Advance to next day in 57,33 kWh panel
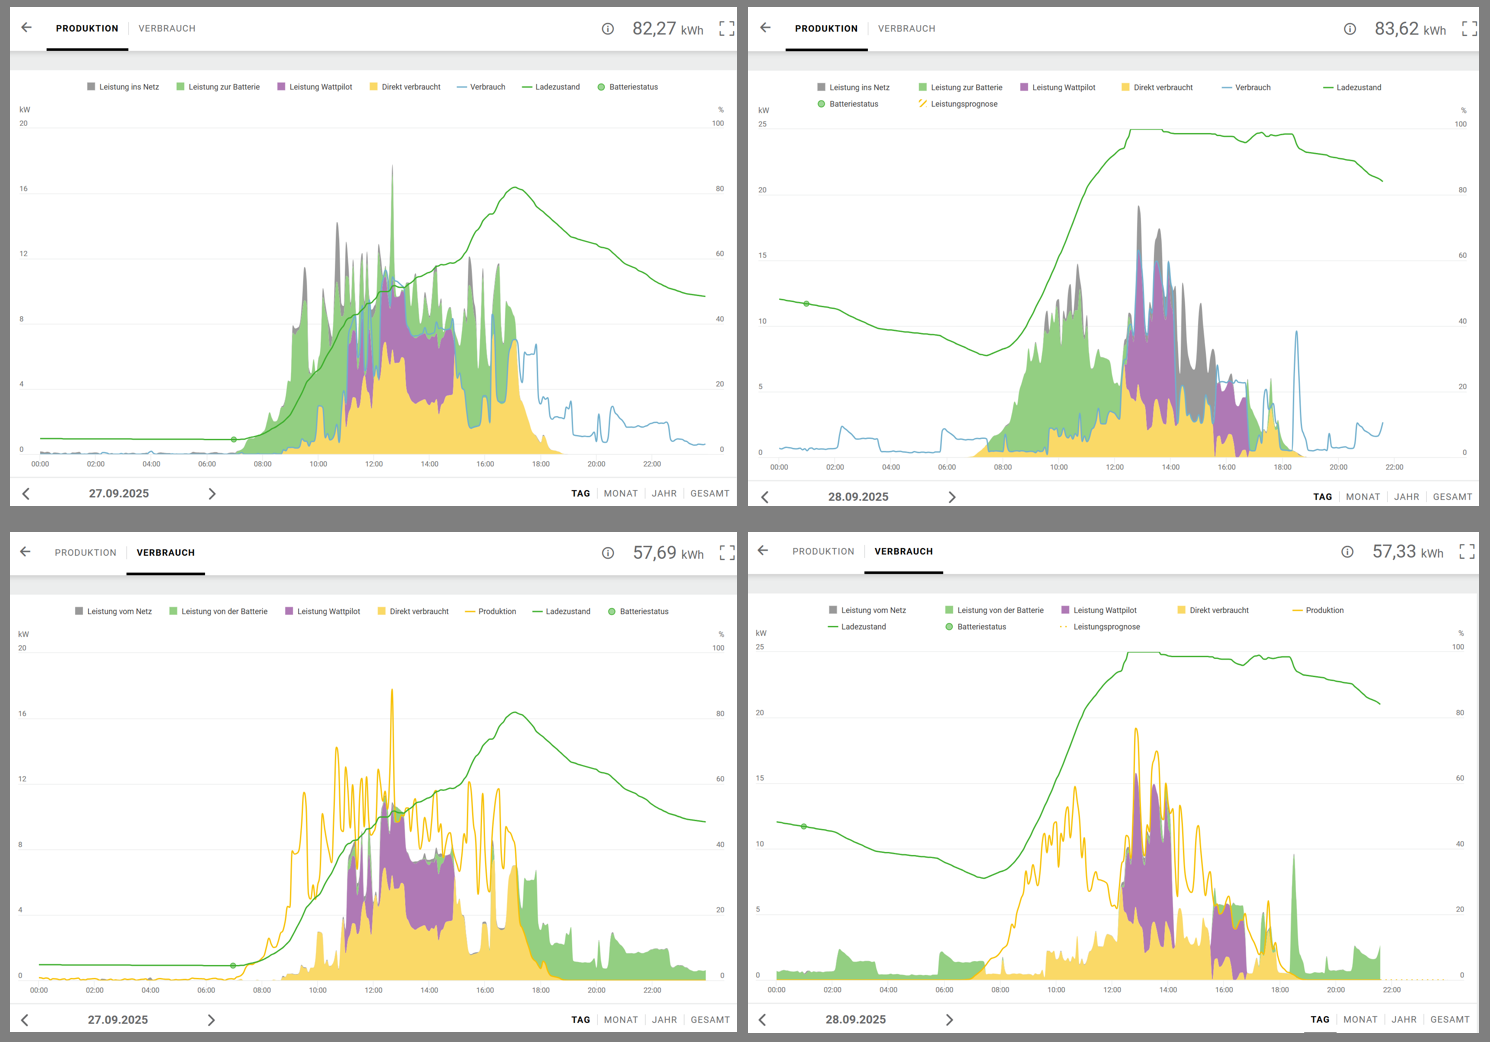 [x=949, y=1020]
